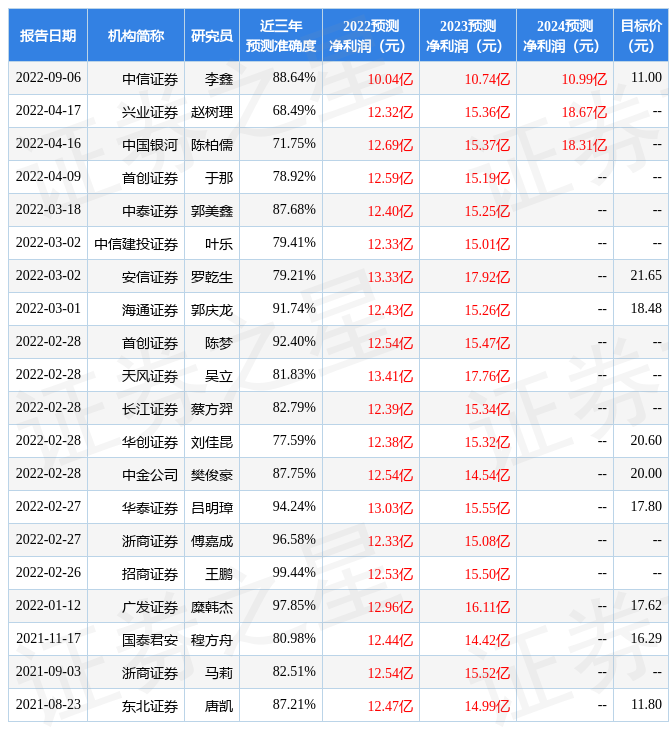
Task: Click target price 20.00
Action: point(646,473)
